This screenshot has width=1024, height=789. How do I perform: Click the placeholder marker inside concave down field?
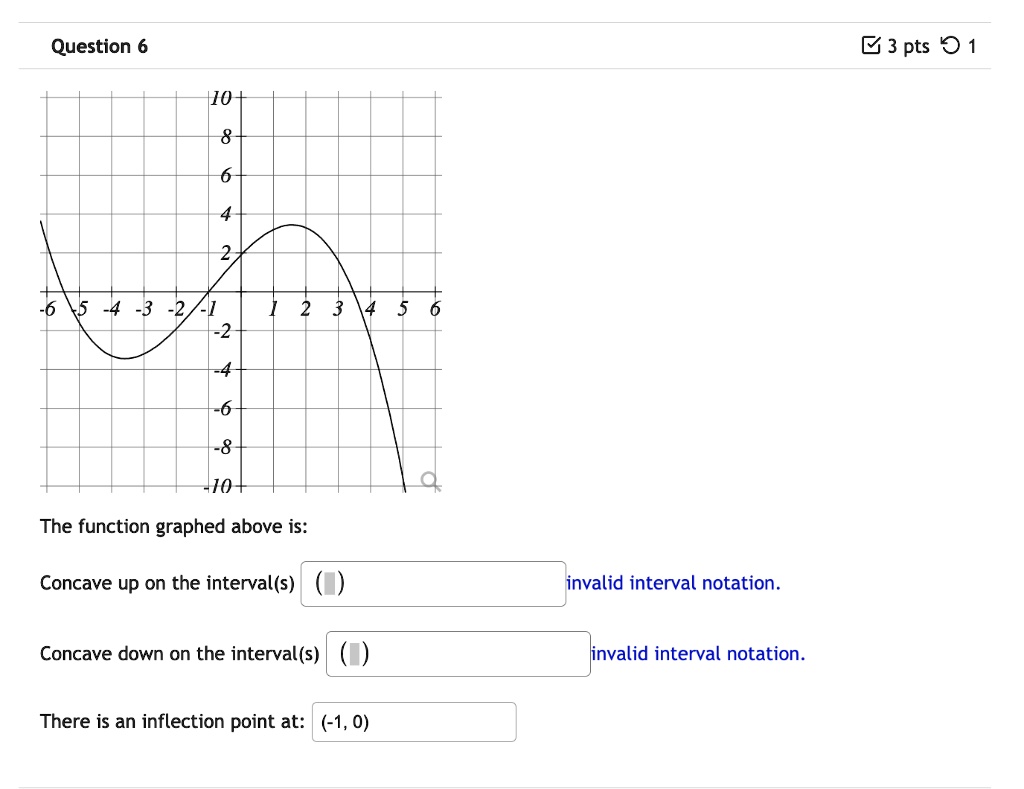click(356, 653)
